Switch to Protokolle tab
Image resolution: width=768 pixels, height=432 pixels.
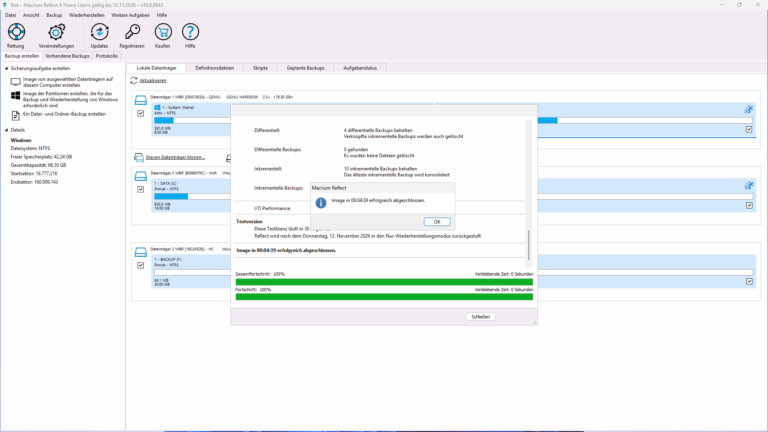(x=107, y=56)
